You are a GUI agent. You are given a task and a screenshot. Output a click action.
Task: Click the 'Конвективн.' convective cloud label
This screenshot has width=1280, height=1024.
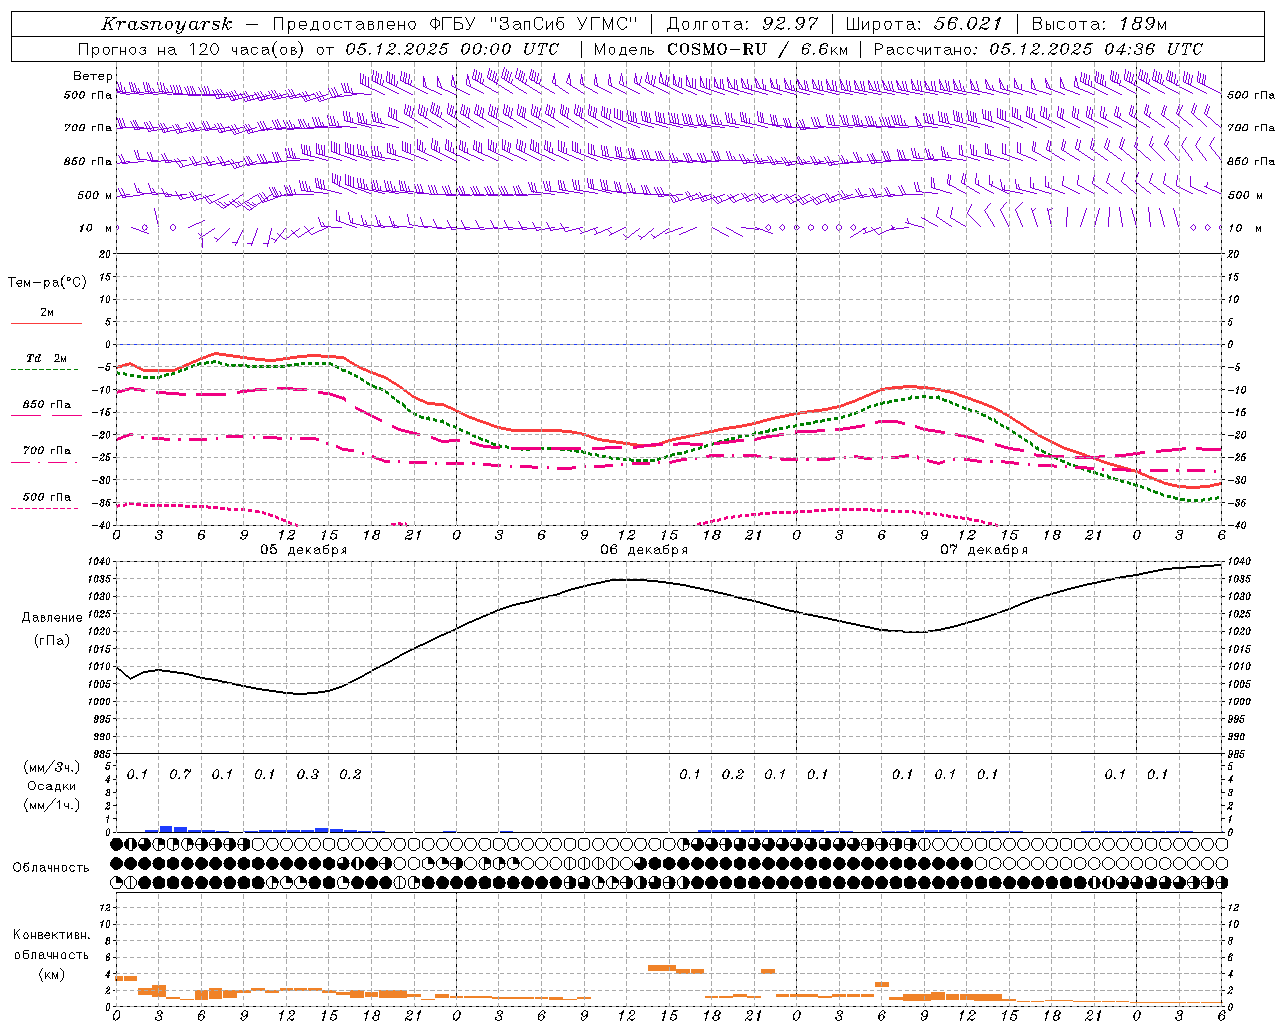click(52, 935)
